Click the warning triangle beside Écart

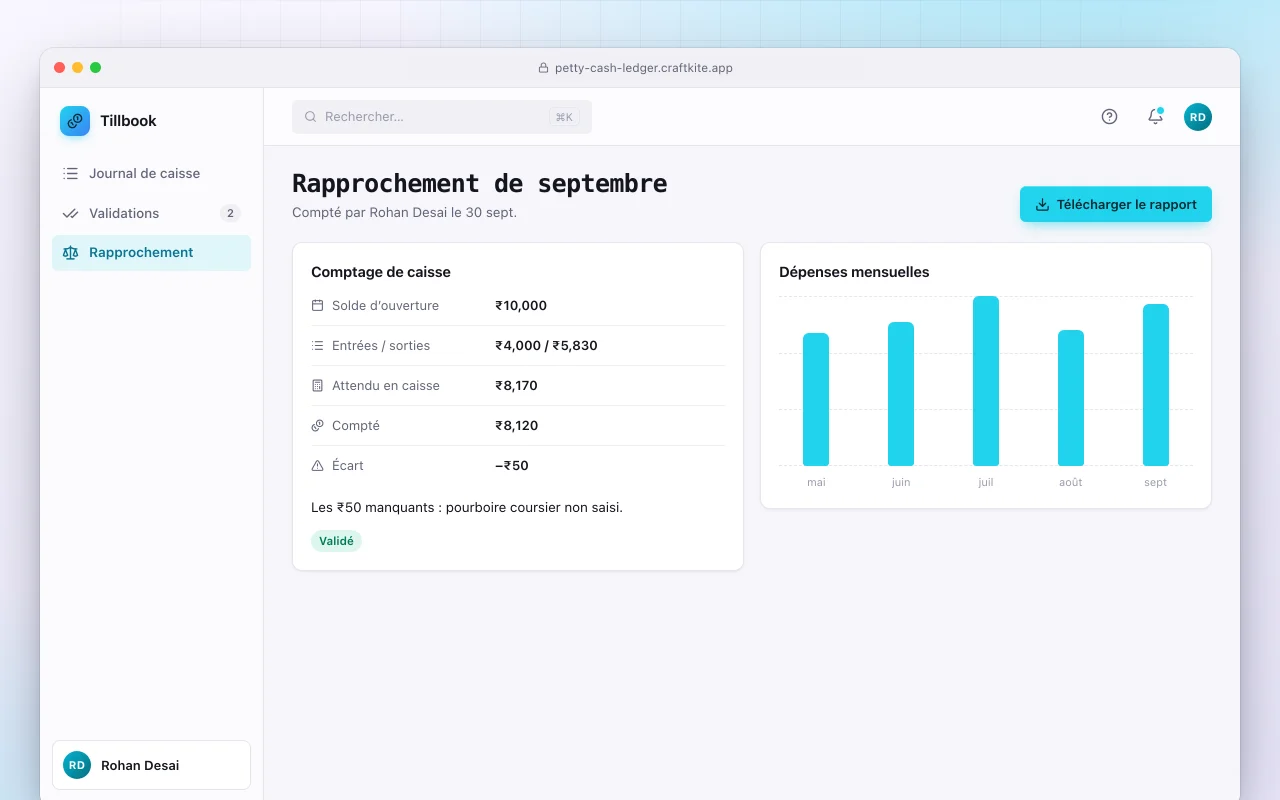coord(318,466)
